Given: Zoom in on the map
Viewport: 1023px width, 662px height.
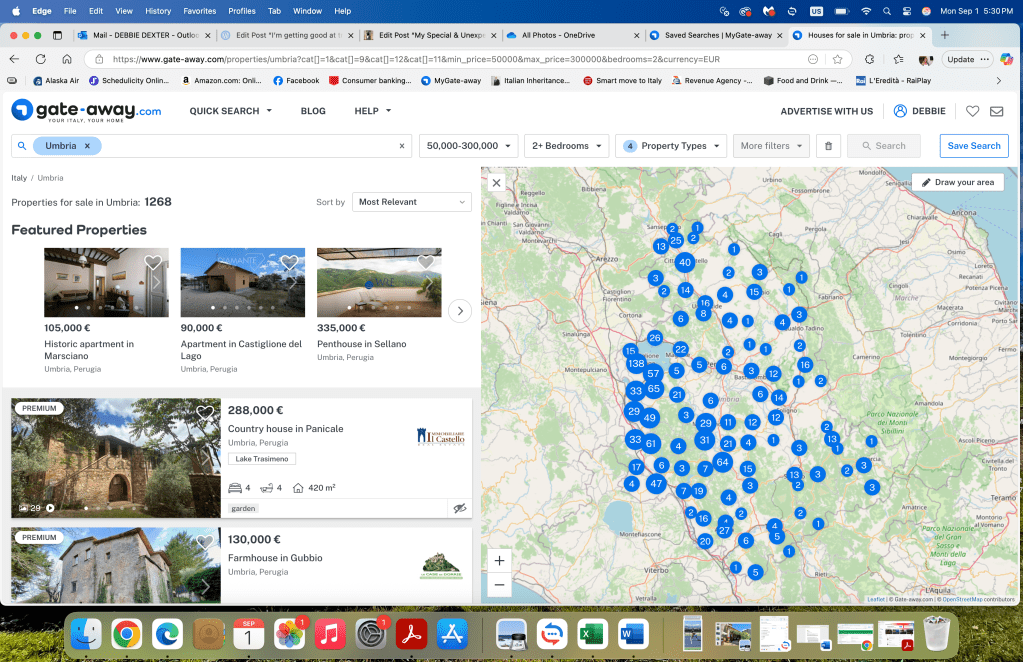Looking at the screenshot, I should [x=500, y=560].
